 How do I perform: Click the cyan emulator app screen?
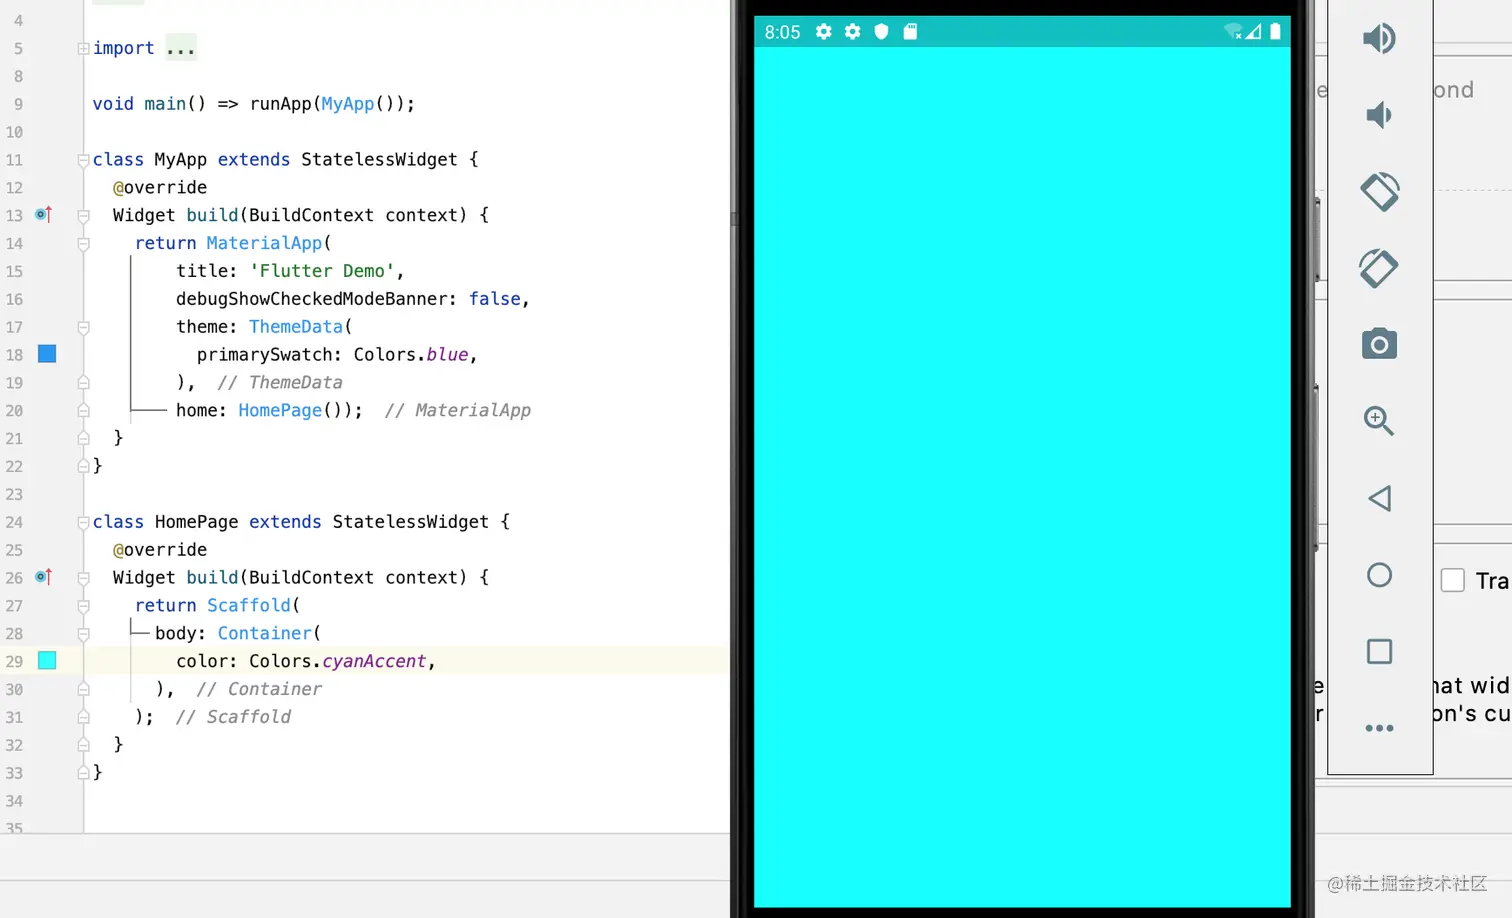[x=1022, y=476]
